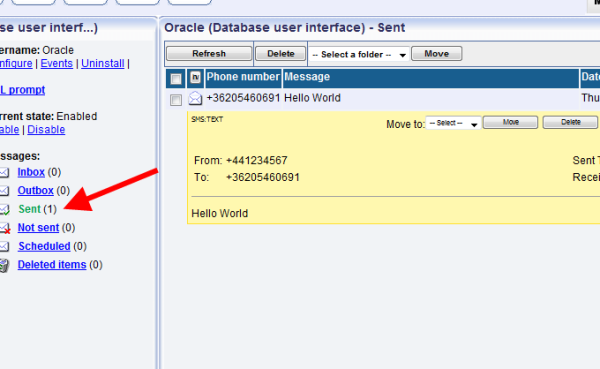Open the 'Select a folder' dropdown

[x=359, y=54]
